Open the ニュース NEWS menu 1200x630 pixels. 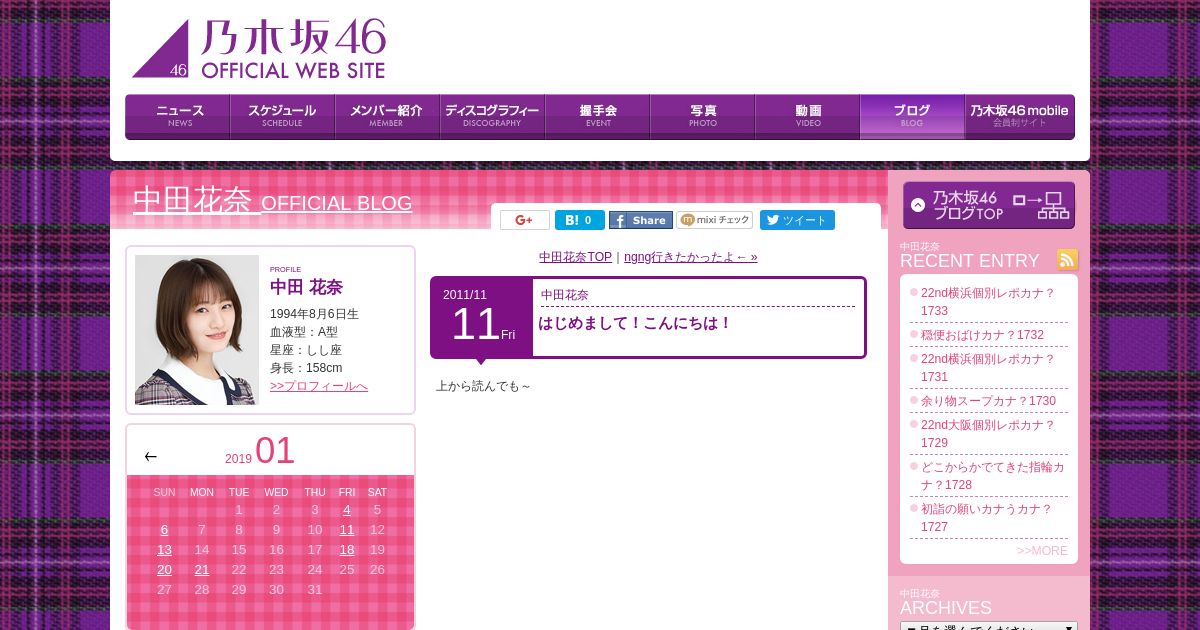178,117
